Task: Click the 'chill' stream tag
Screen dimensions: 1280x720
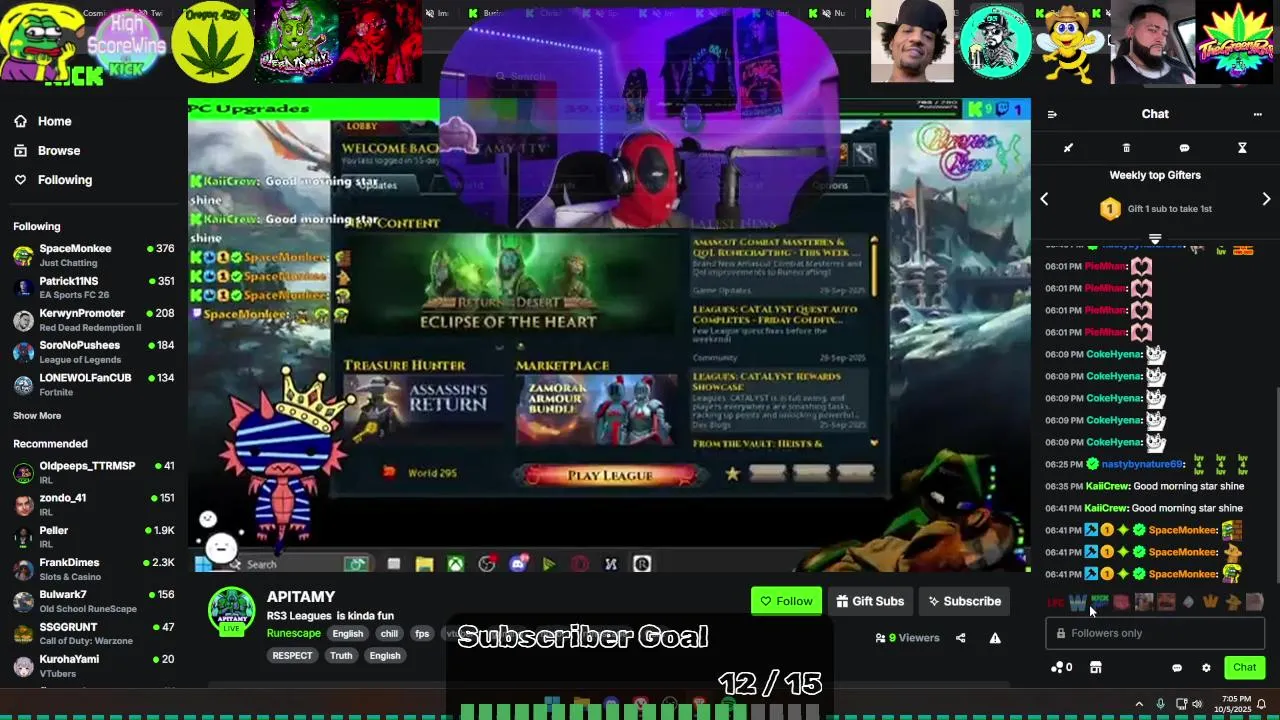Action: [389, 634]
